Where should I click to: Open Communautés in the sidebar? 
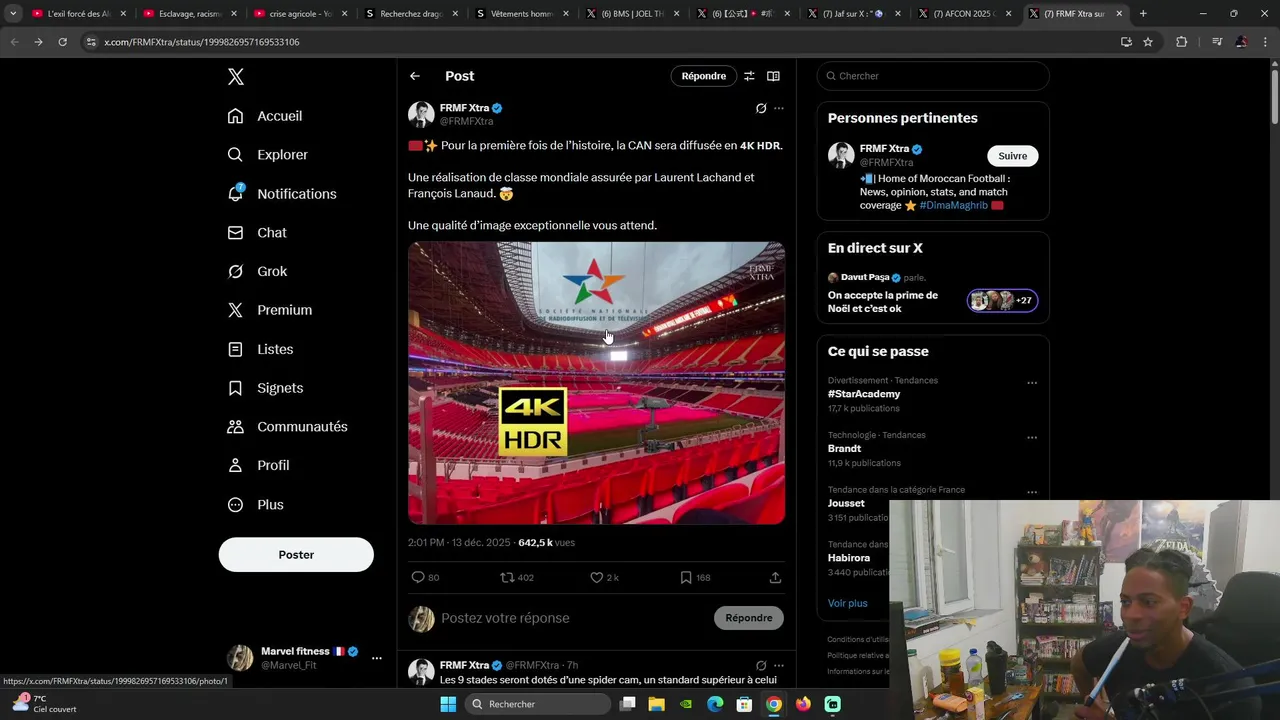pos(288,427)
